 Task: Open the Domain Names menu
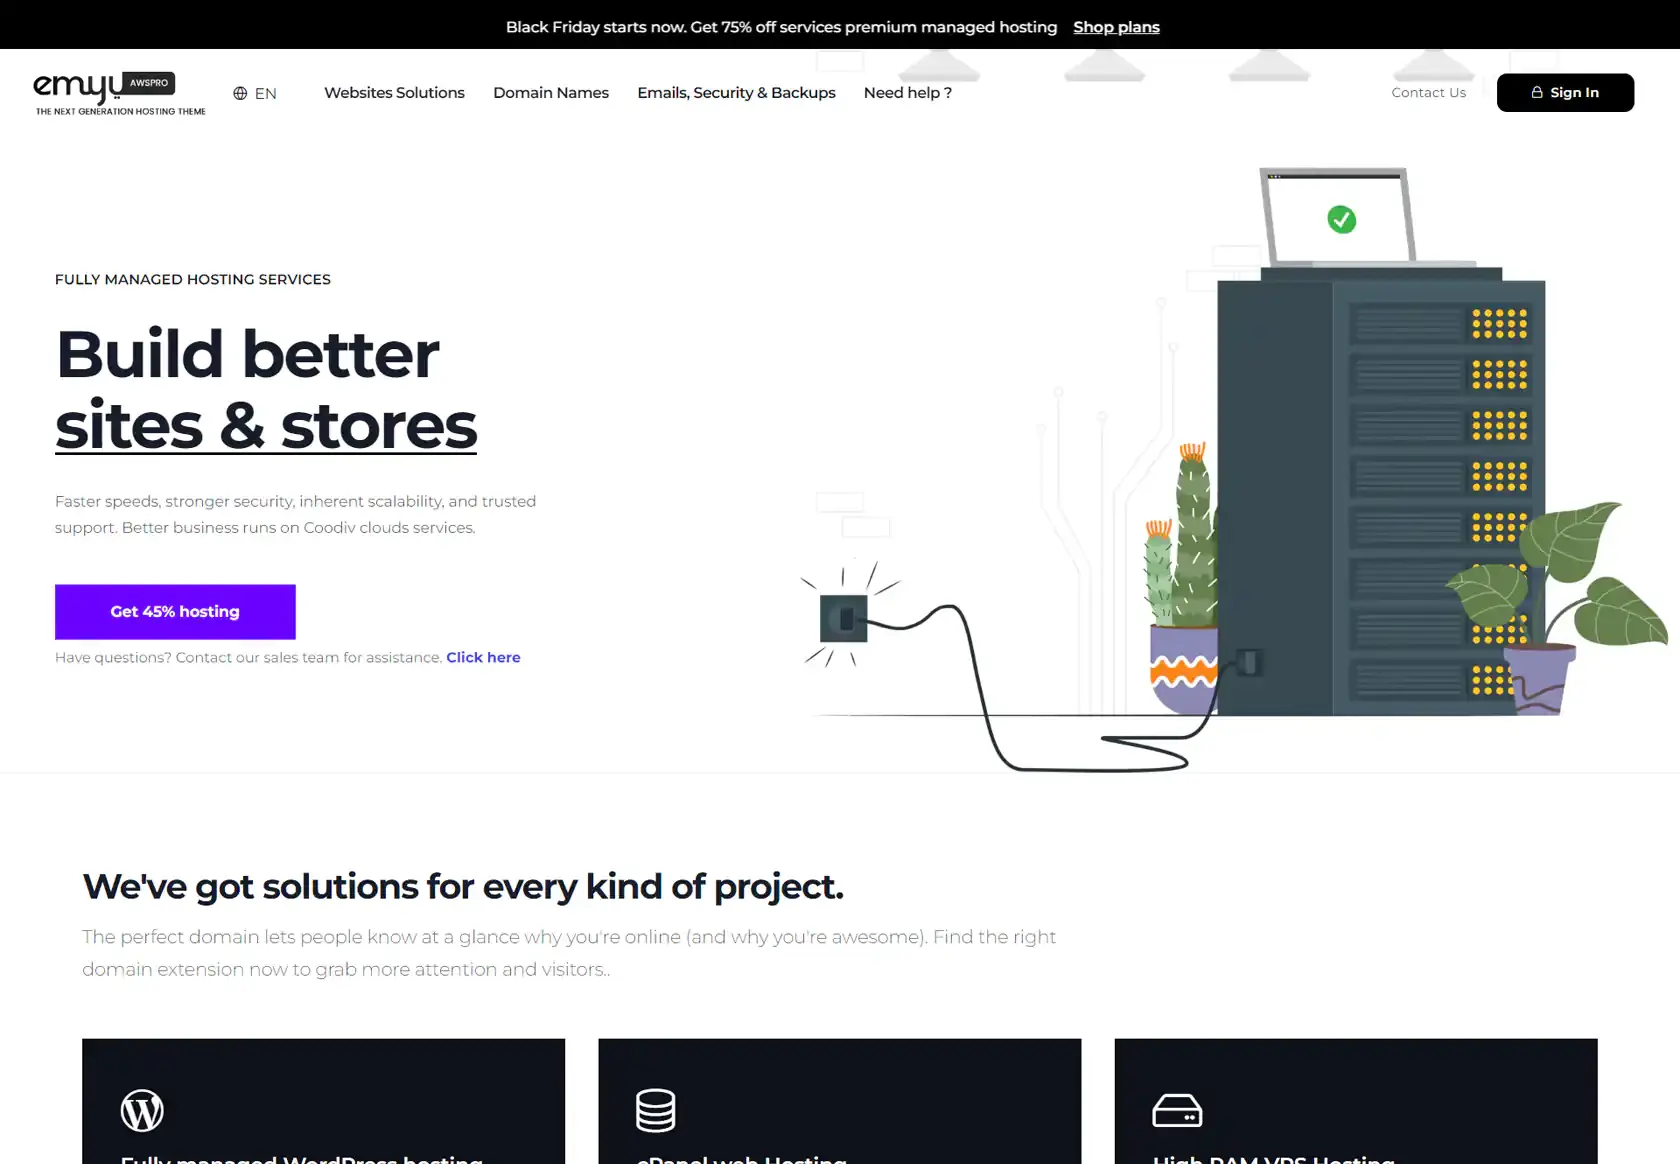click(x=551, y=93)
